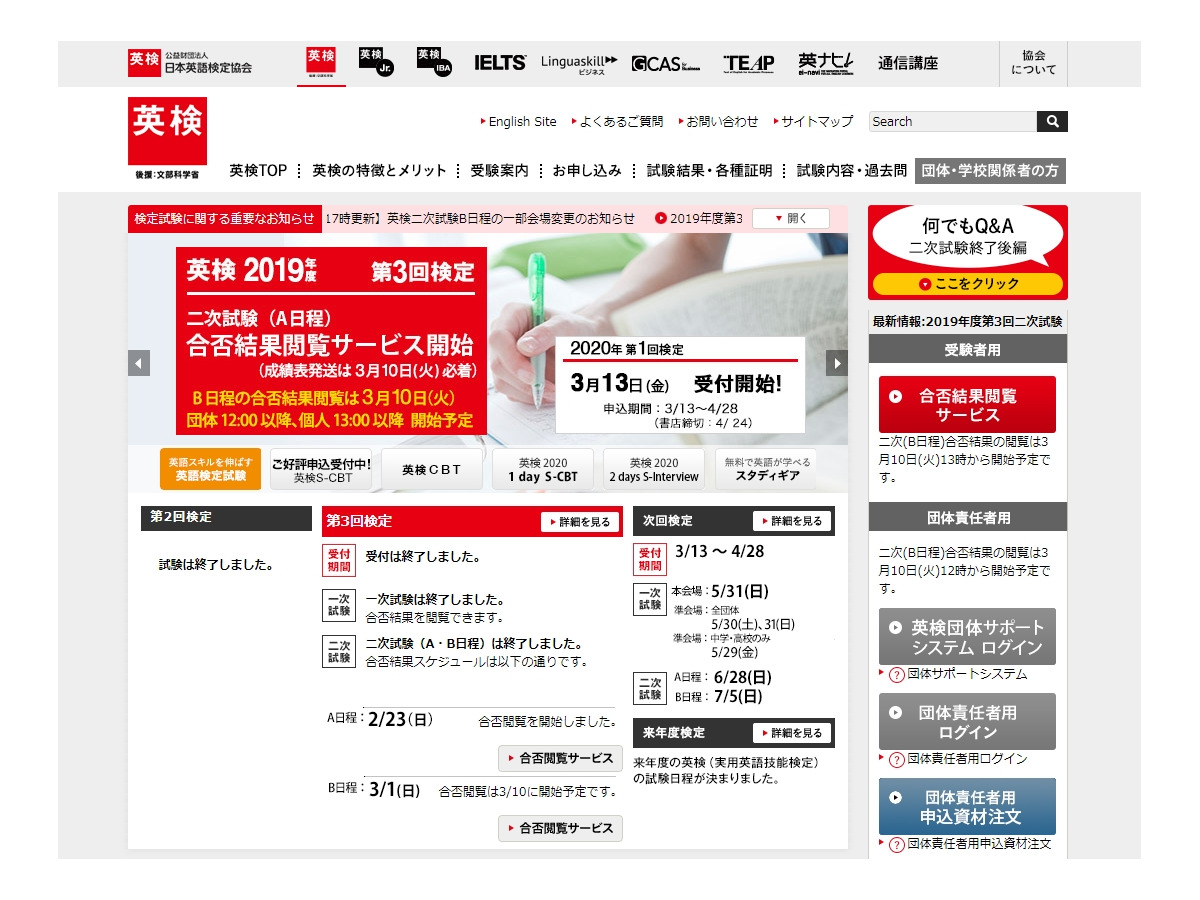Open the orange 英語検定試験 button

coord(210,469)
